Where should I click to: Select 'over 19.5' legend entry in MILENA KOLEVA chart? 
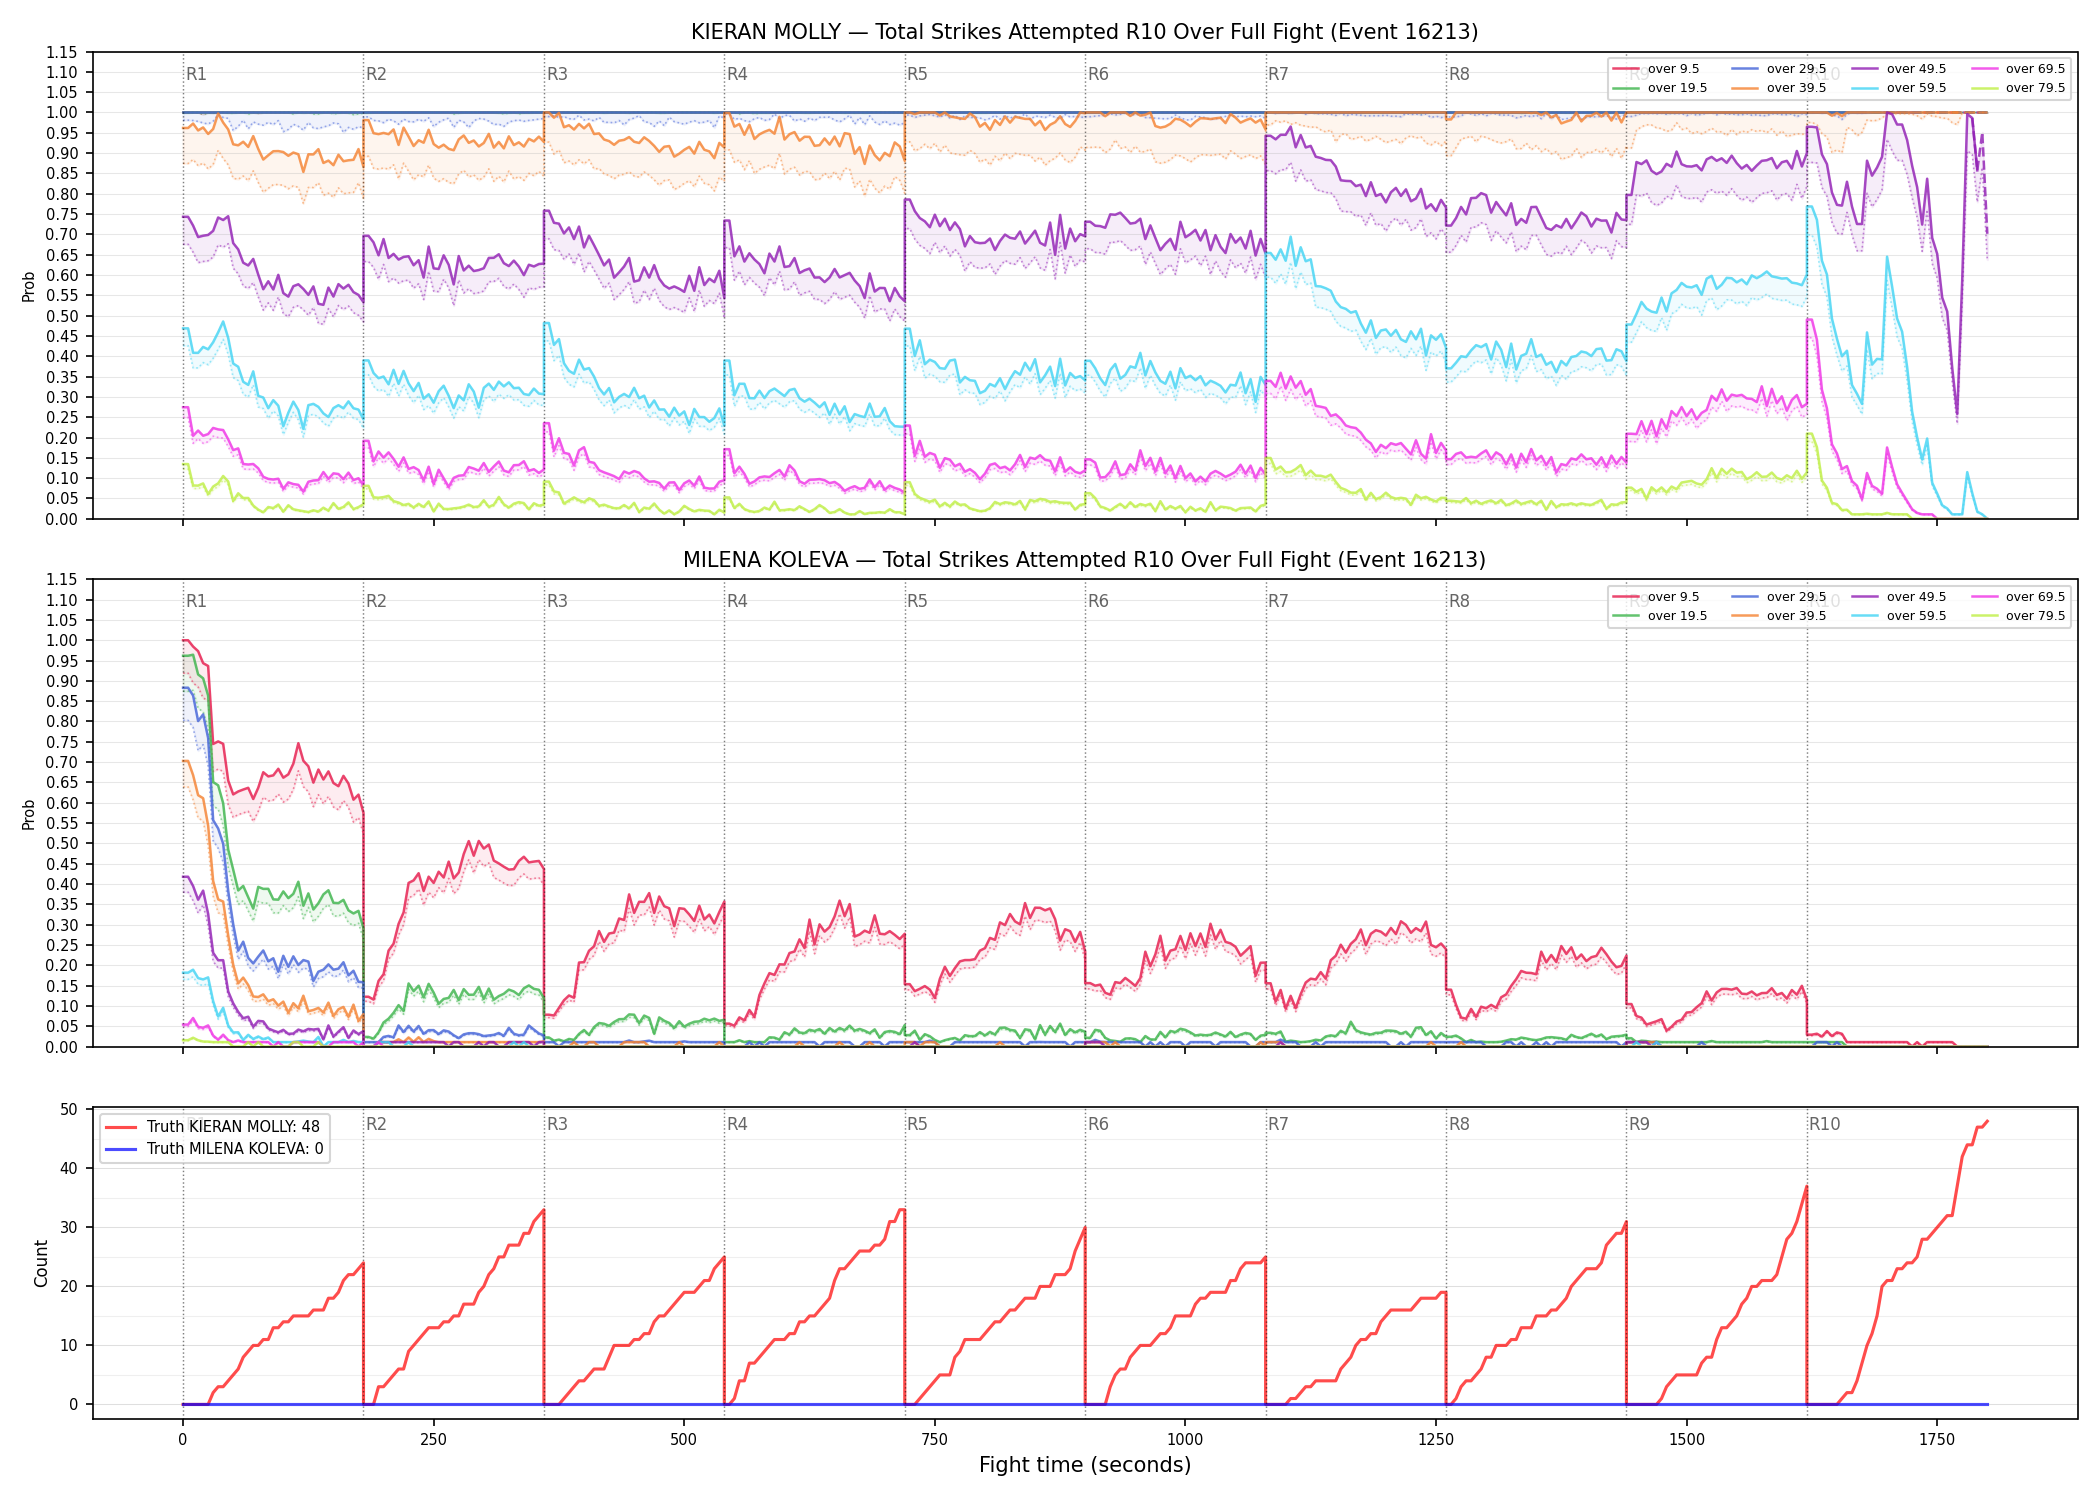coord(1660,616)
